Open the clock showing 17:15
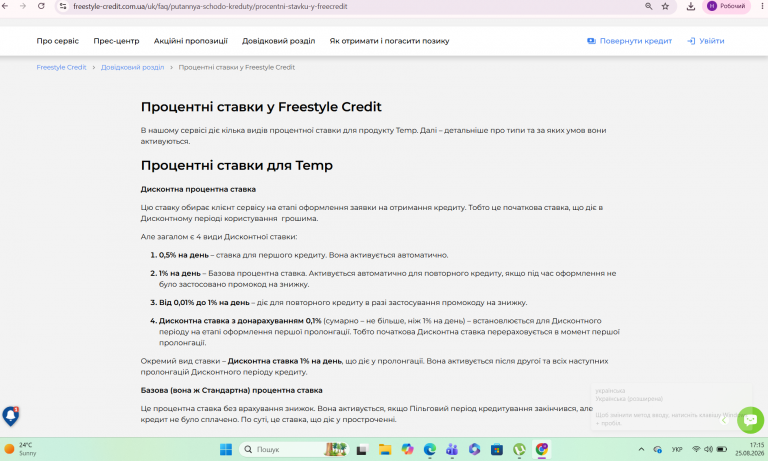Screen dimensions: 768x461 pos(749,449)
